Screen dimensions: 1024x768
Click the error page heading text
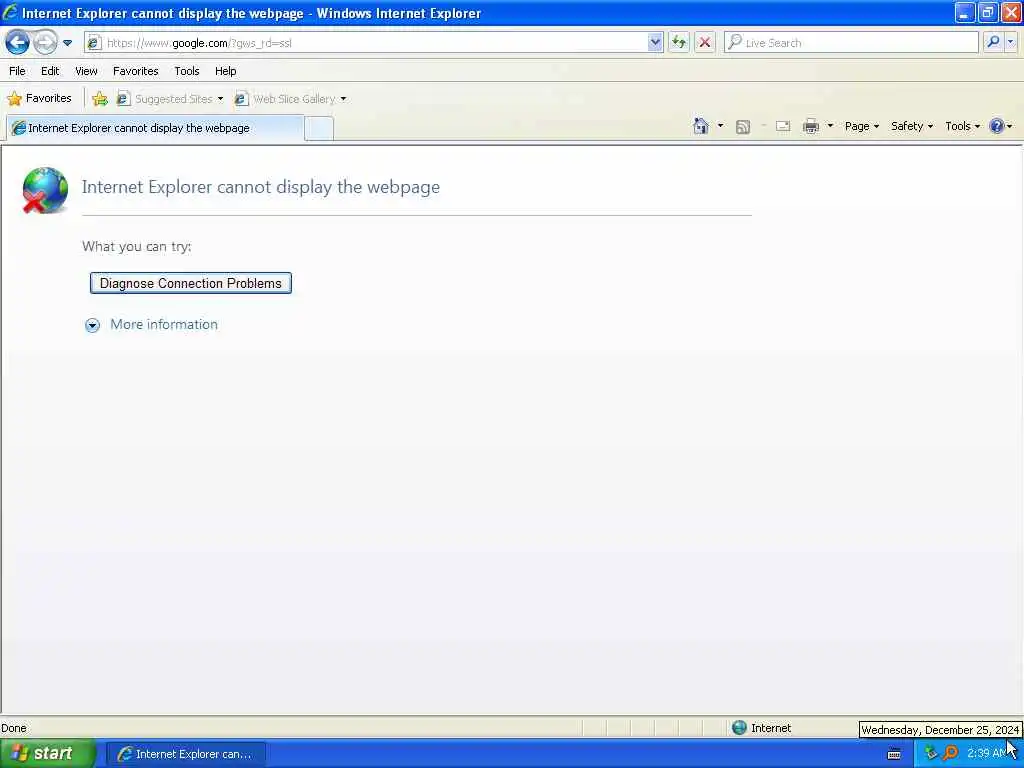(x=261, y=187)
